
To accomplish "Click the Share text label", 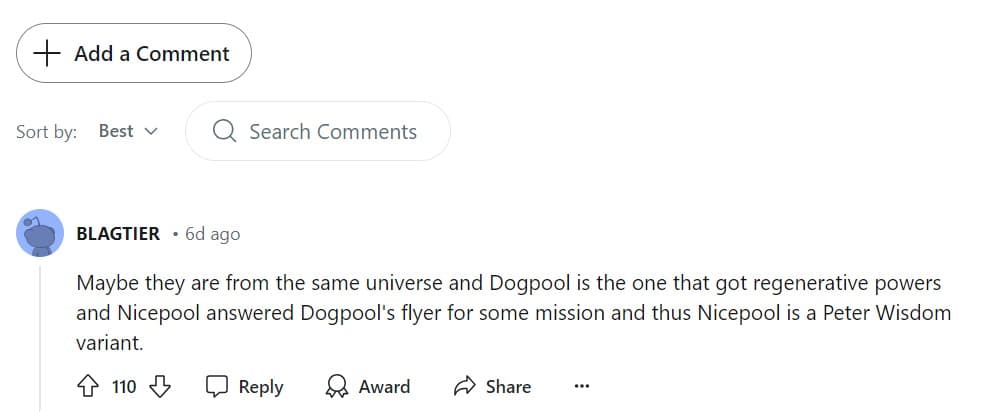I will tap(508, 386).
